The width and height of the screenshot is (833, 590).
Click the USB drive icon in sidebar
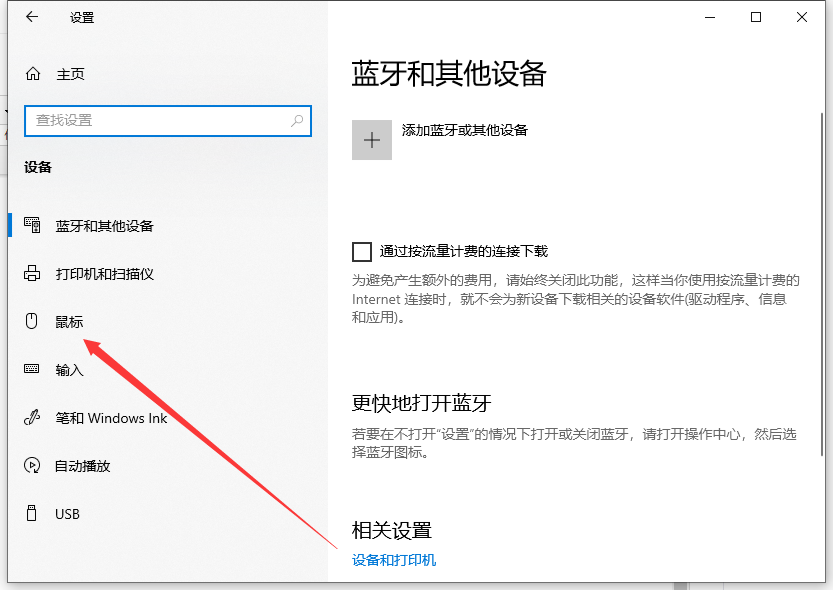coord(33,514)
